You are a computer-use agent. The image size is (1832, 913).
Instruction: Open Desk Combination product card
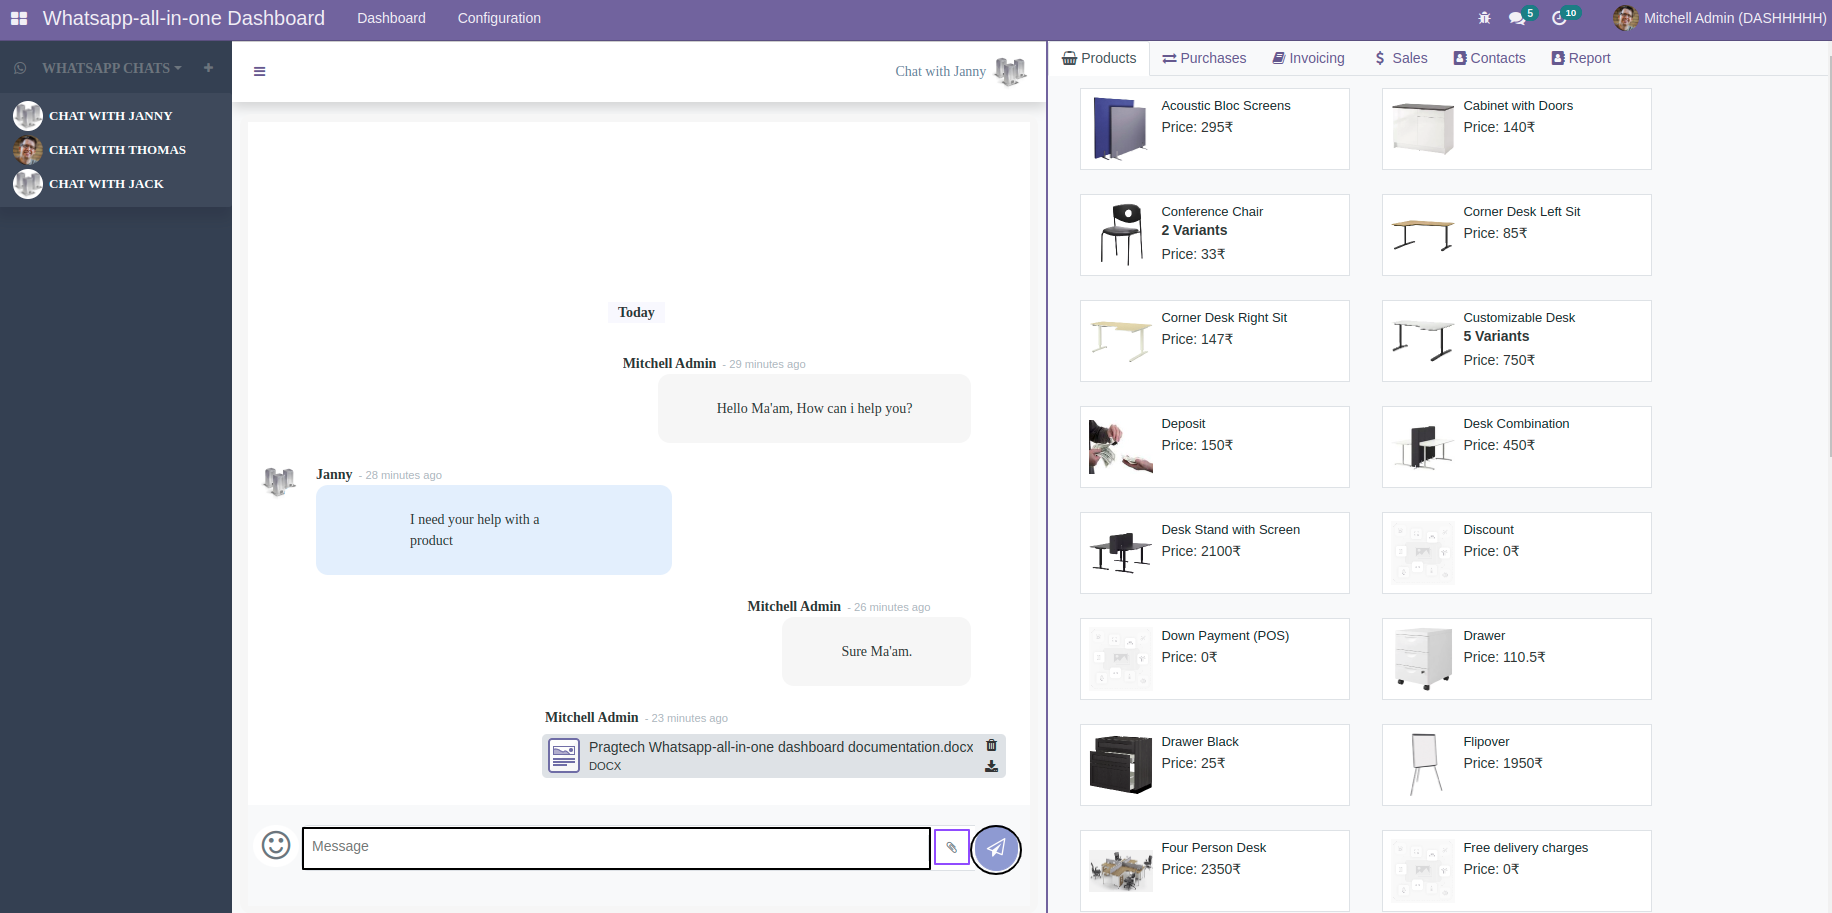coord(1516,447)
